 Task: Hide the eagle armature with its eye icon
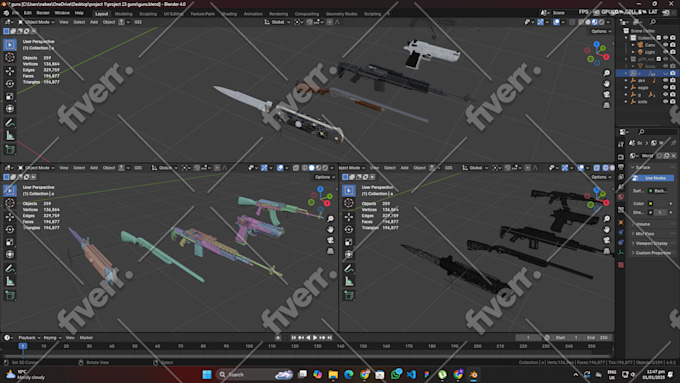[x=666, y=88]
